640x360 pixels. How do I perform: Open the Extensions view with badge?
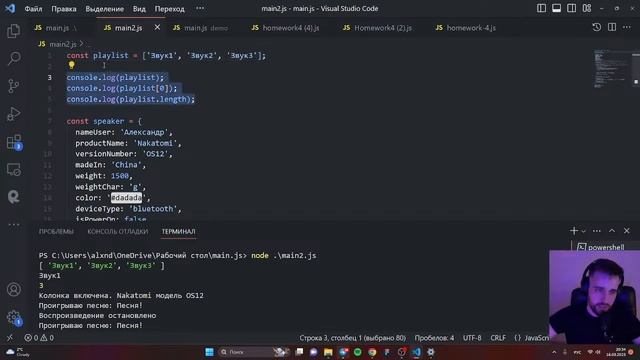pyautogui.click(x=14, y=142)
